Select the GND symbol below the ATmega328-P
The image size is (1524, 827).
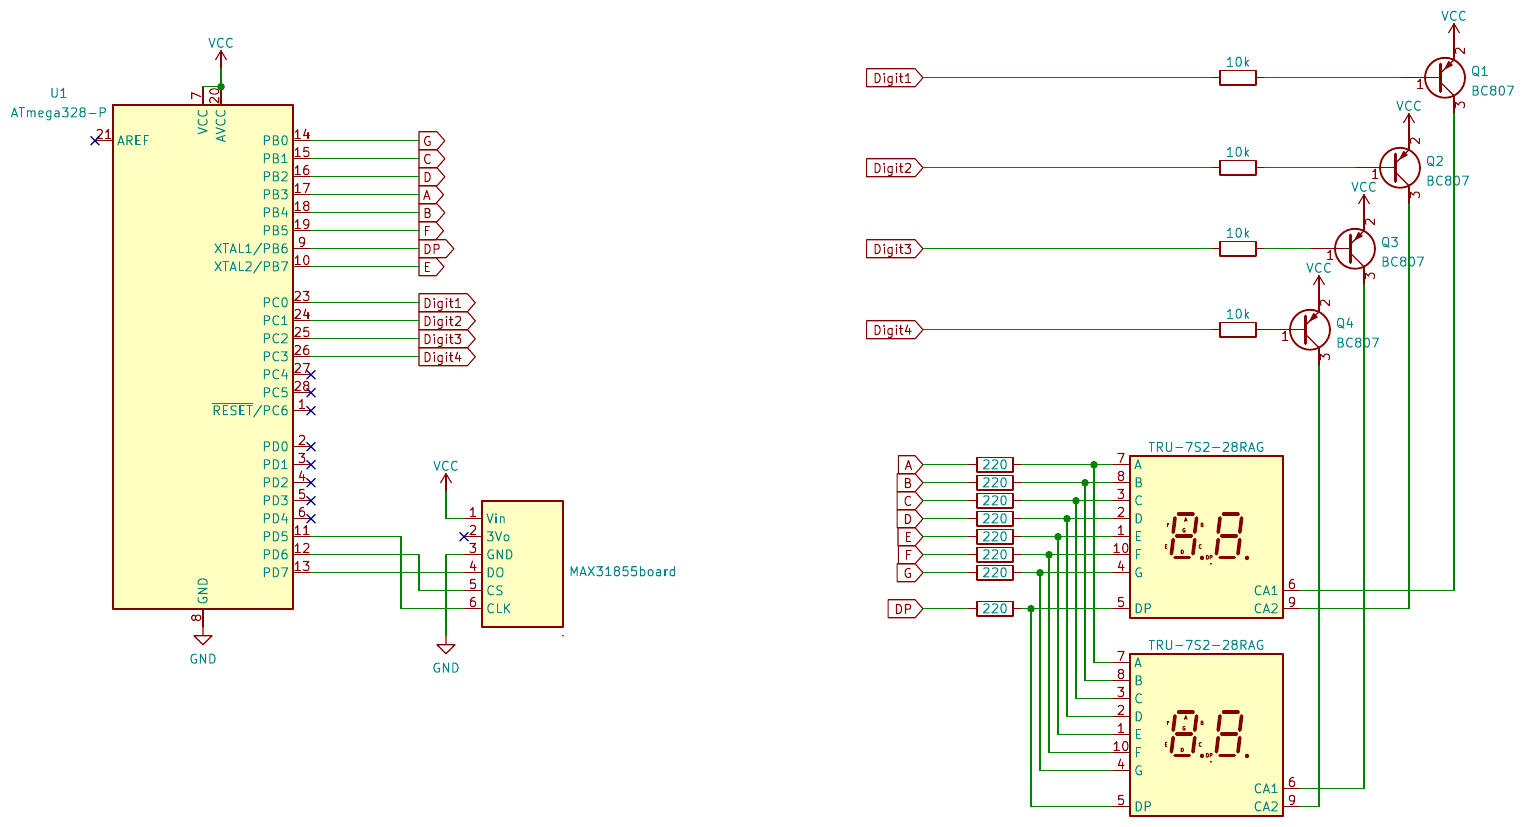tap(203, 640)
